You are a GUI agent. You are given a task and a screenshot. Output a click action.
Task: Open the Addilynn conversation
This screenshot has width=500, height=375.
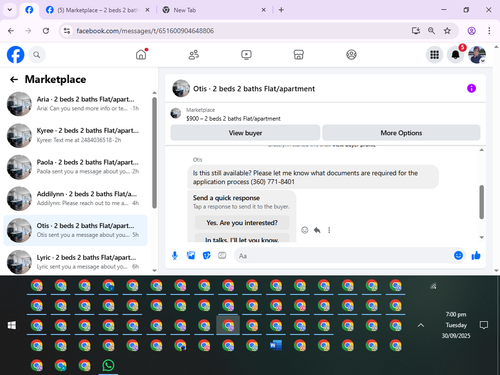[x=75, y=199]
